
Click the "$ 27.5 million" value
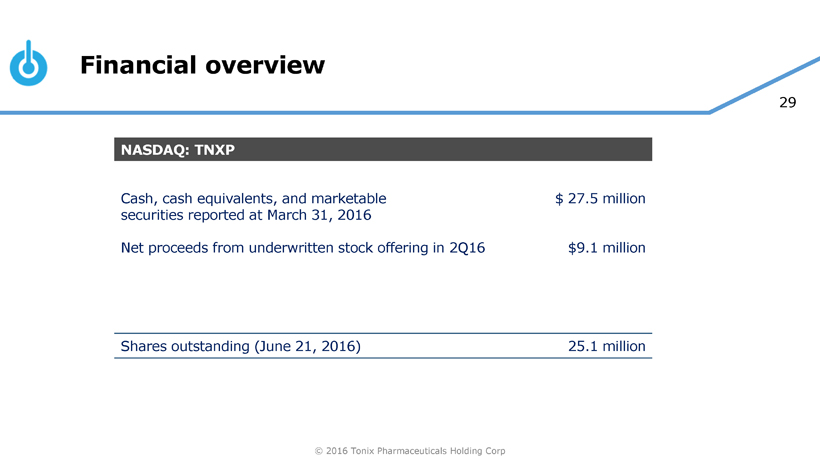(600, 198)
